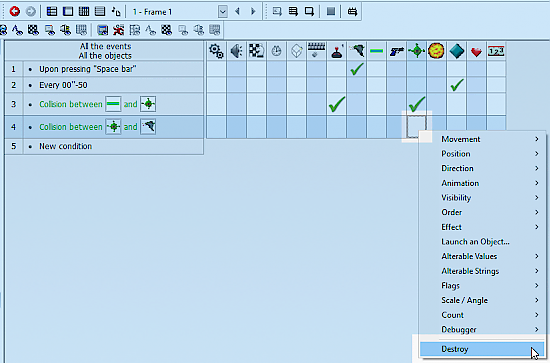This screenshot has width=550, height=363.
Task: Select the Timer clock column icon
Action: 276,51
